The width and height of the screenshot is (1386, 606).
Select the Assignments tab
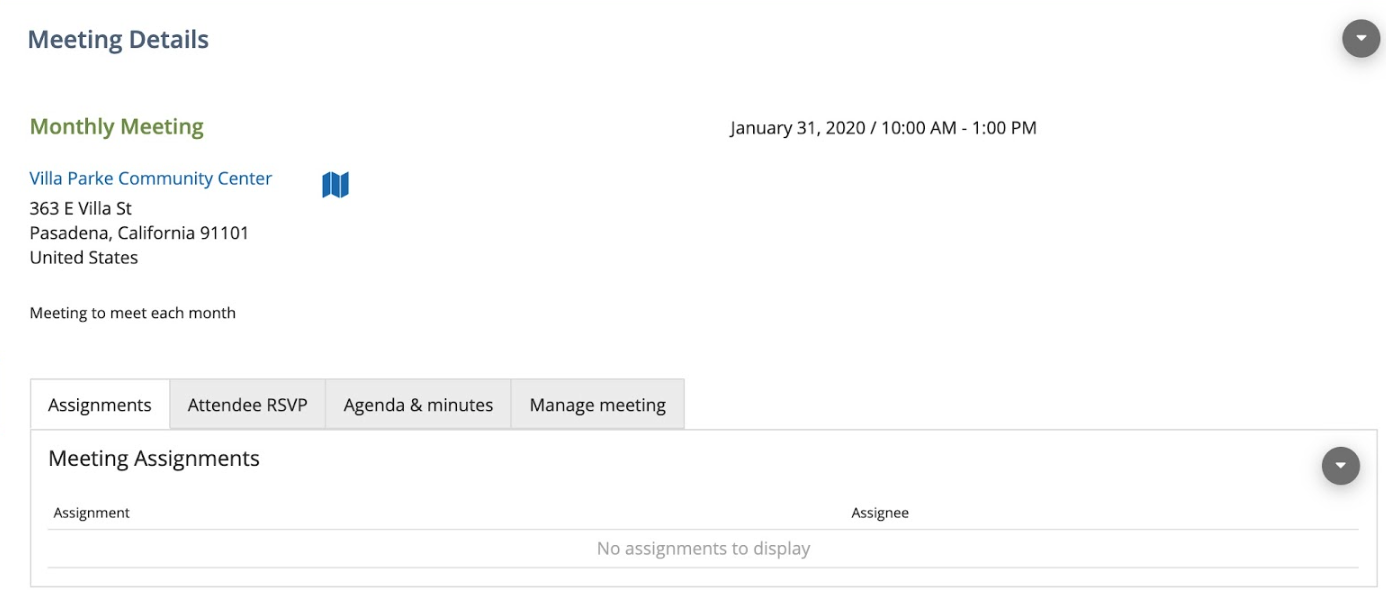point(100,405)
